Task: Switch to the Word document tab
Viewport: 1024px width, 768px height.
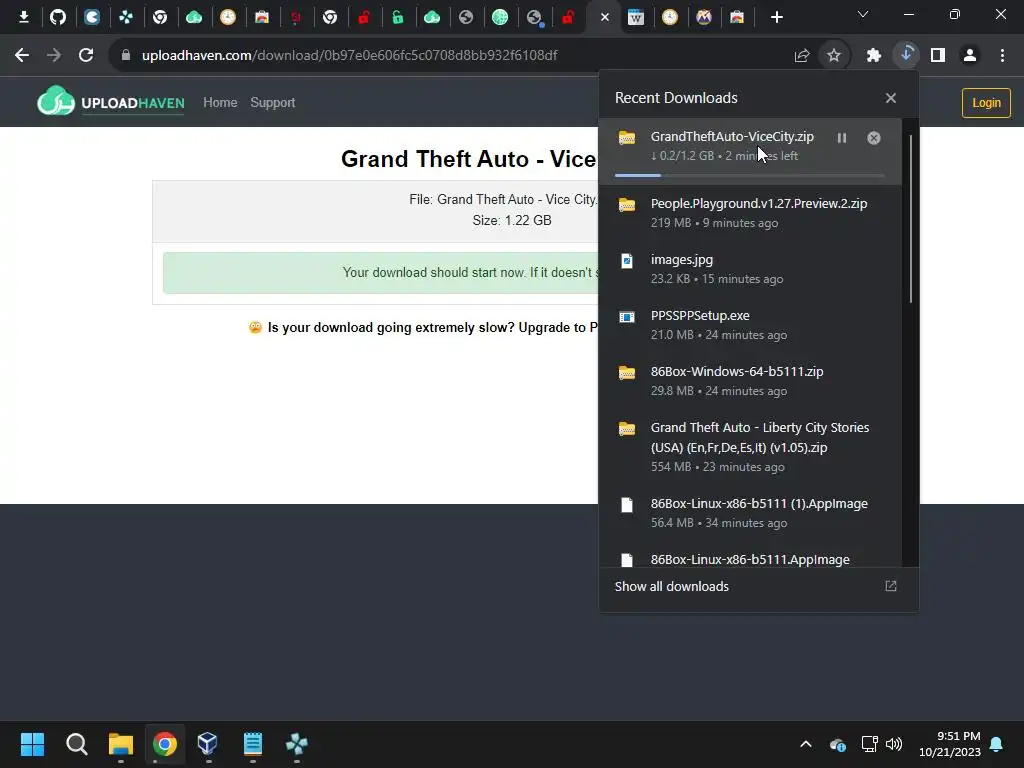Action: (636, 17)
